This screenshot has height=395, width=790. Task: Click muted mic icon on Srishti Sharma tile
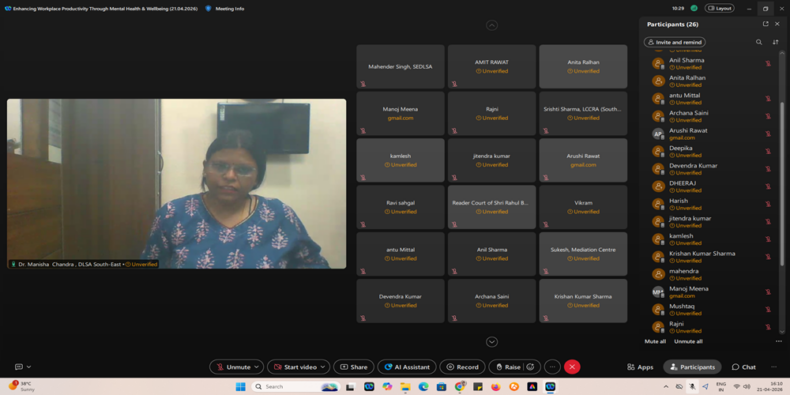click(545, 130)
